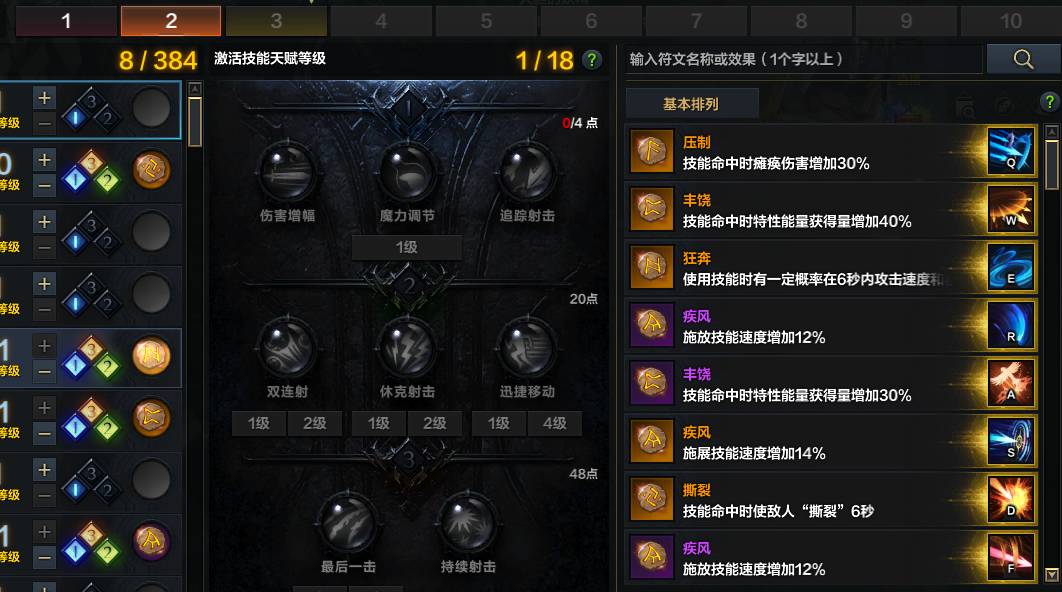The height and width of the screenshot is (592, 1062).
Task: Click the 4级 button under 迅捷移动
Action: [555, 423]
